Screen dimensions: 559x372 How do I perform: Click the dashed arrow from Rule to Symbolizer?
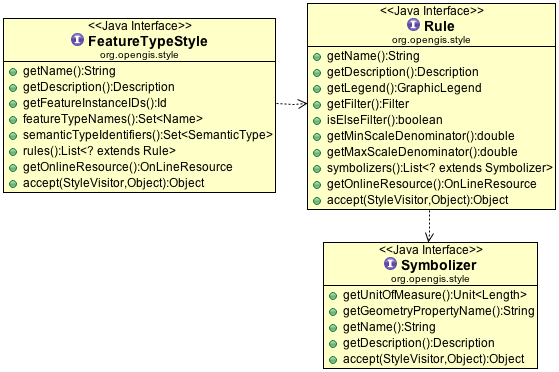click(x=429, y=226)
